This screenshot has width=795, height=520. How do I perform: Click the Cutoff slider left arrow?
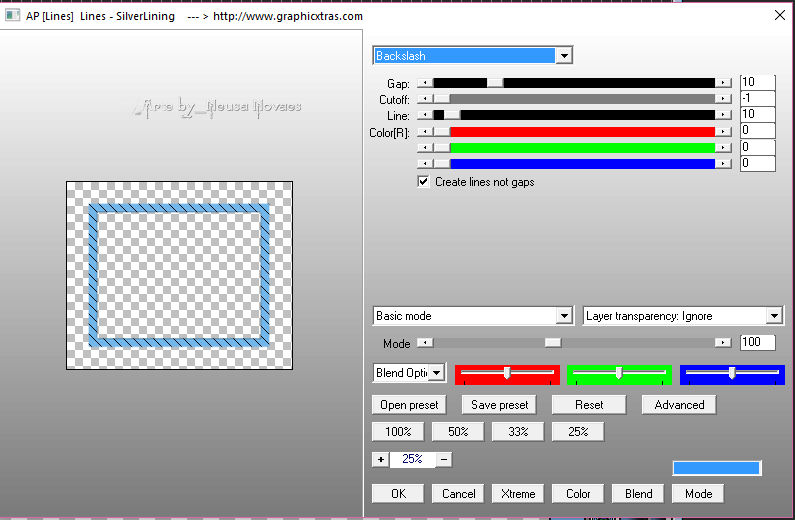click(425, 99)
